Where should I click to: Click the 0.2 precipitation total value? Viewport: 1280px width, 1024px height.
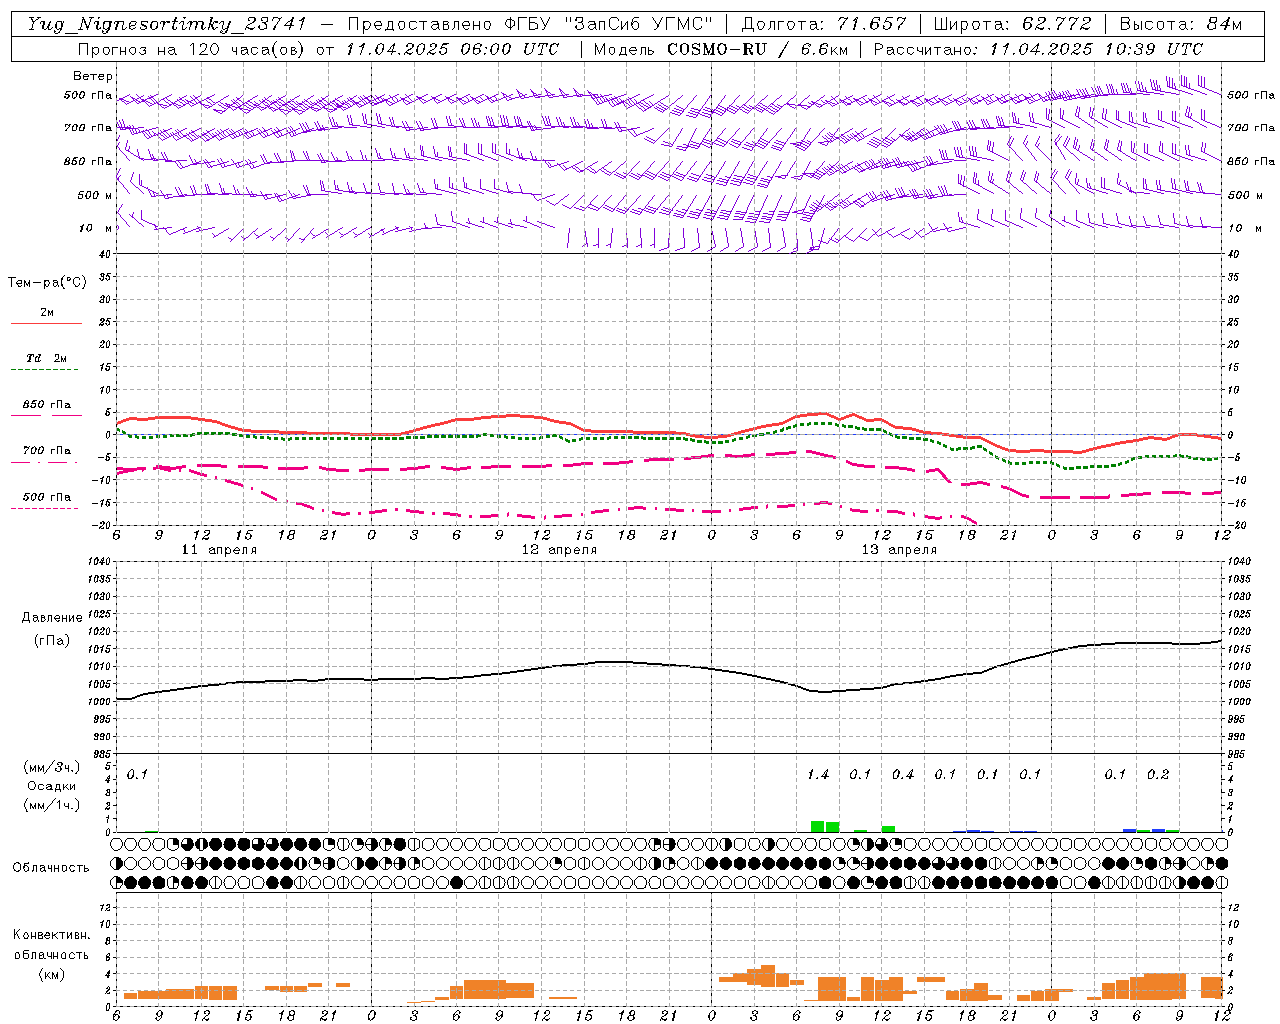pos(1158,774)
